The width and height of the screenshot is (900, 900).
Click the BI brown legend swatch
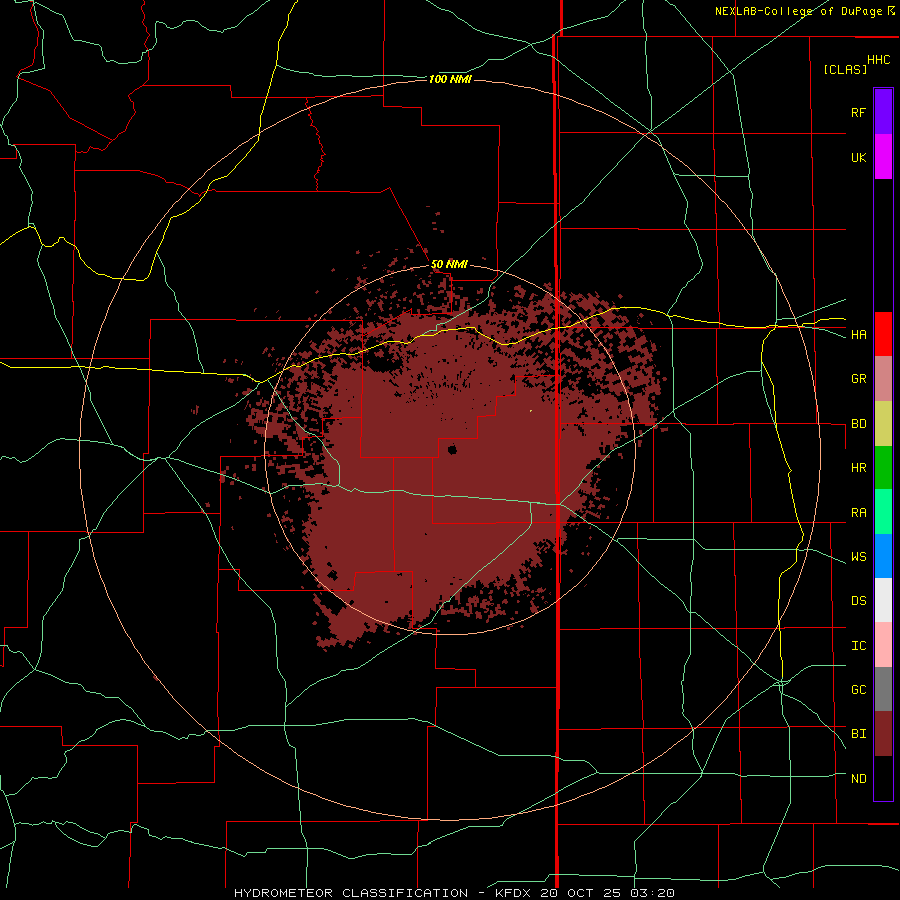(883, 734)
